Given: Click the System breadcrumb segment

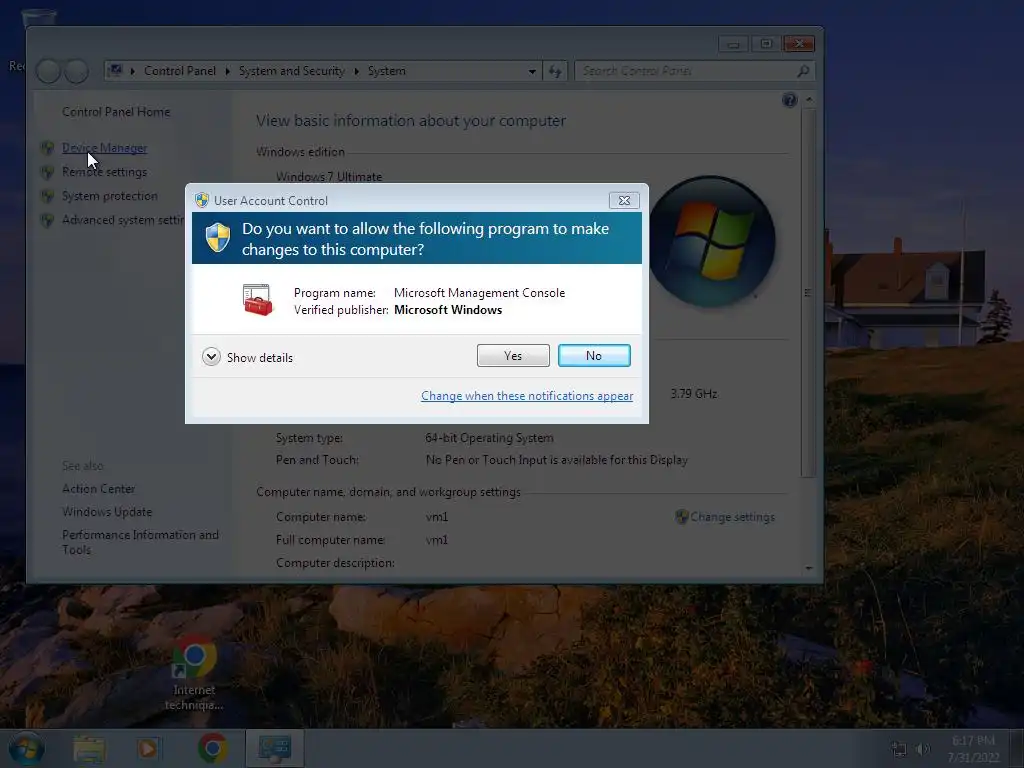Looking at the screenshot, I should (387, 71).
